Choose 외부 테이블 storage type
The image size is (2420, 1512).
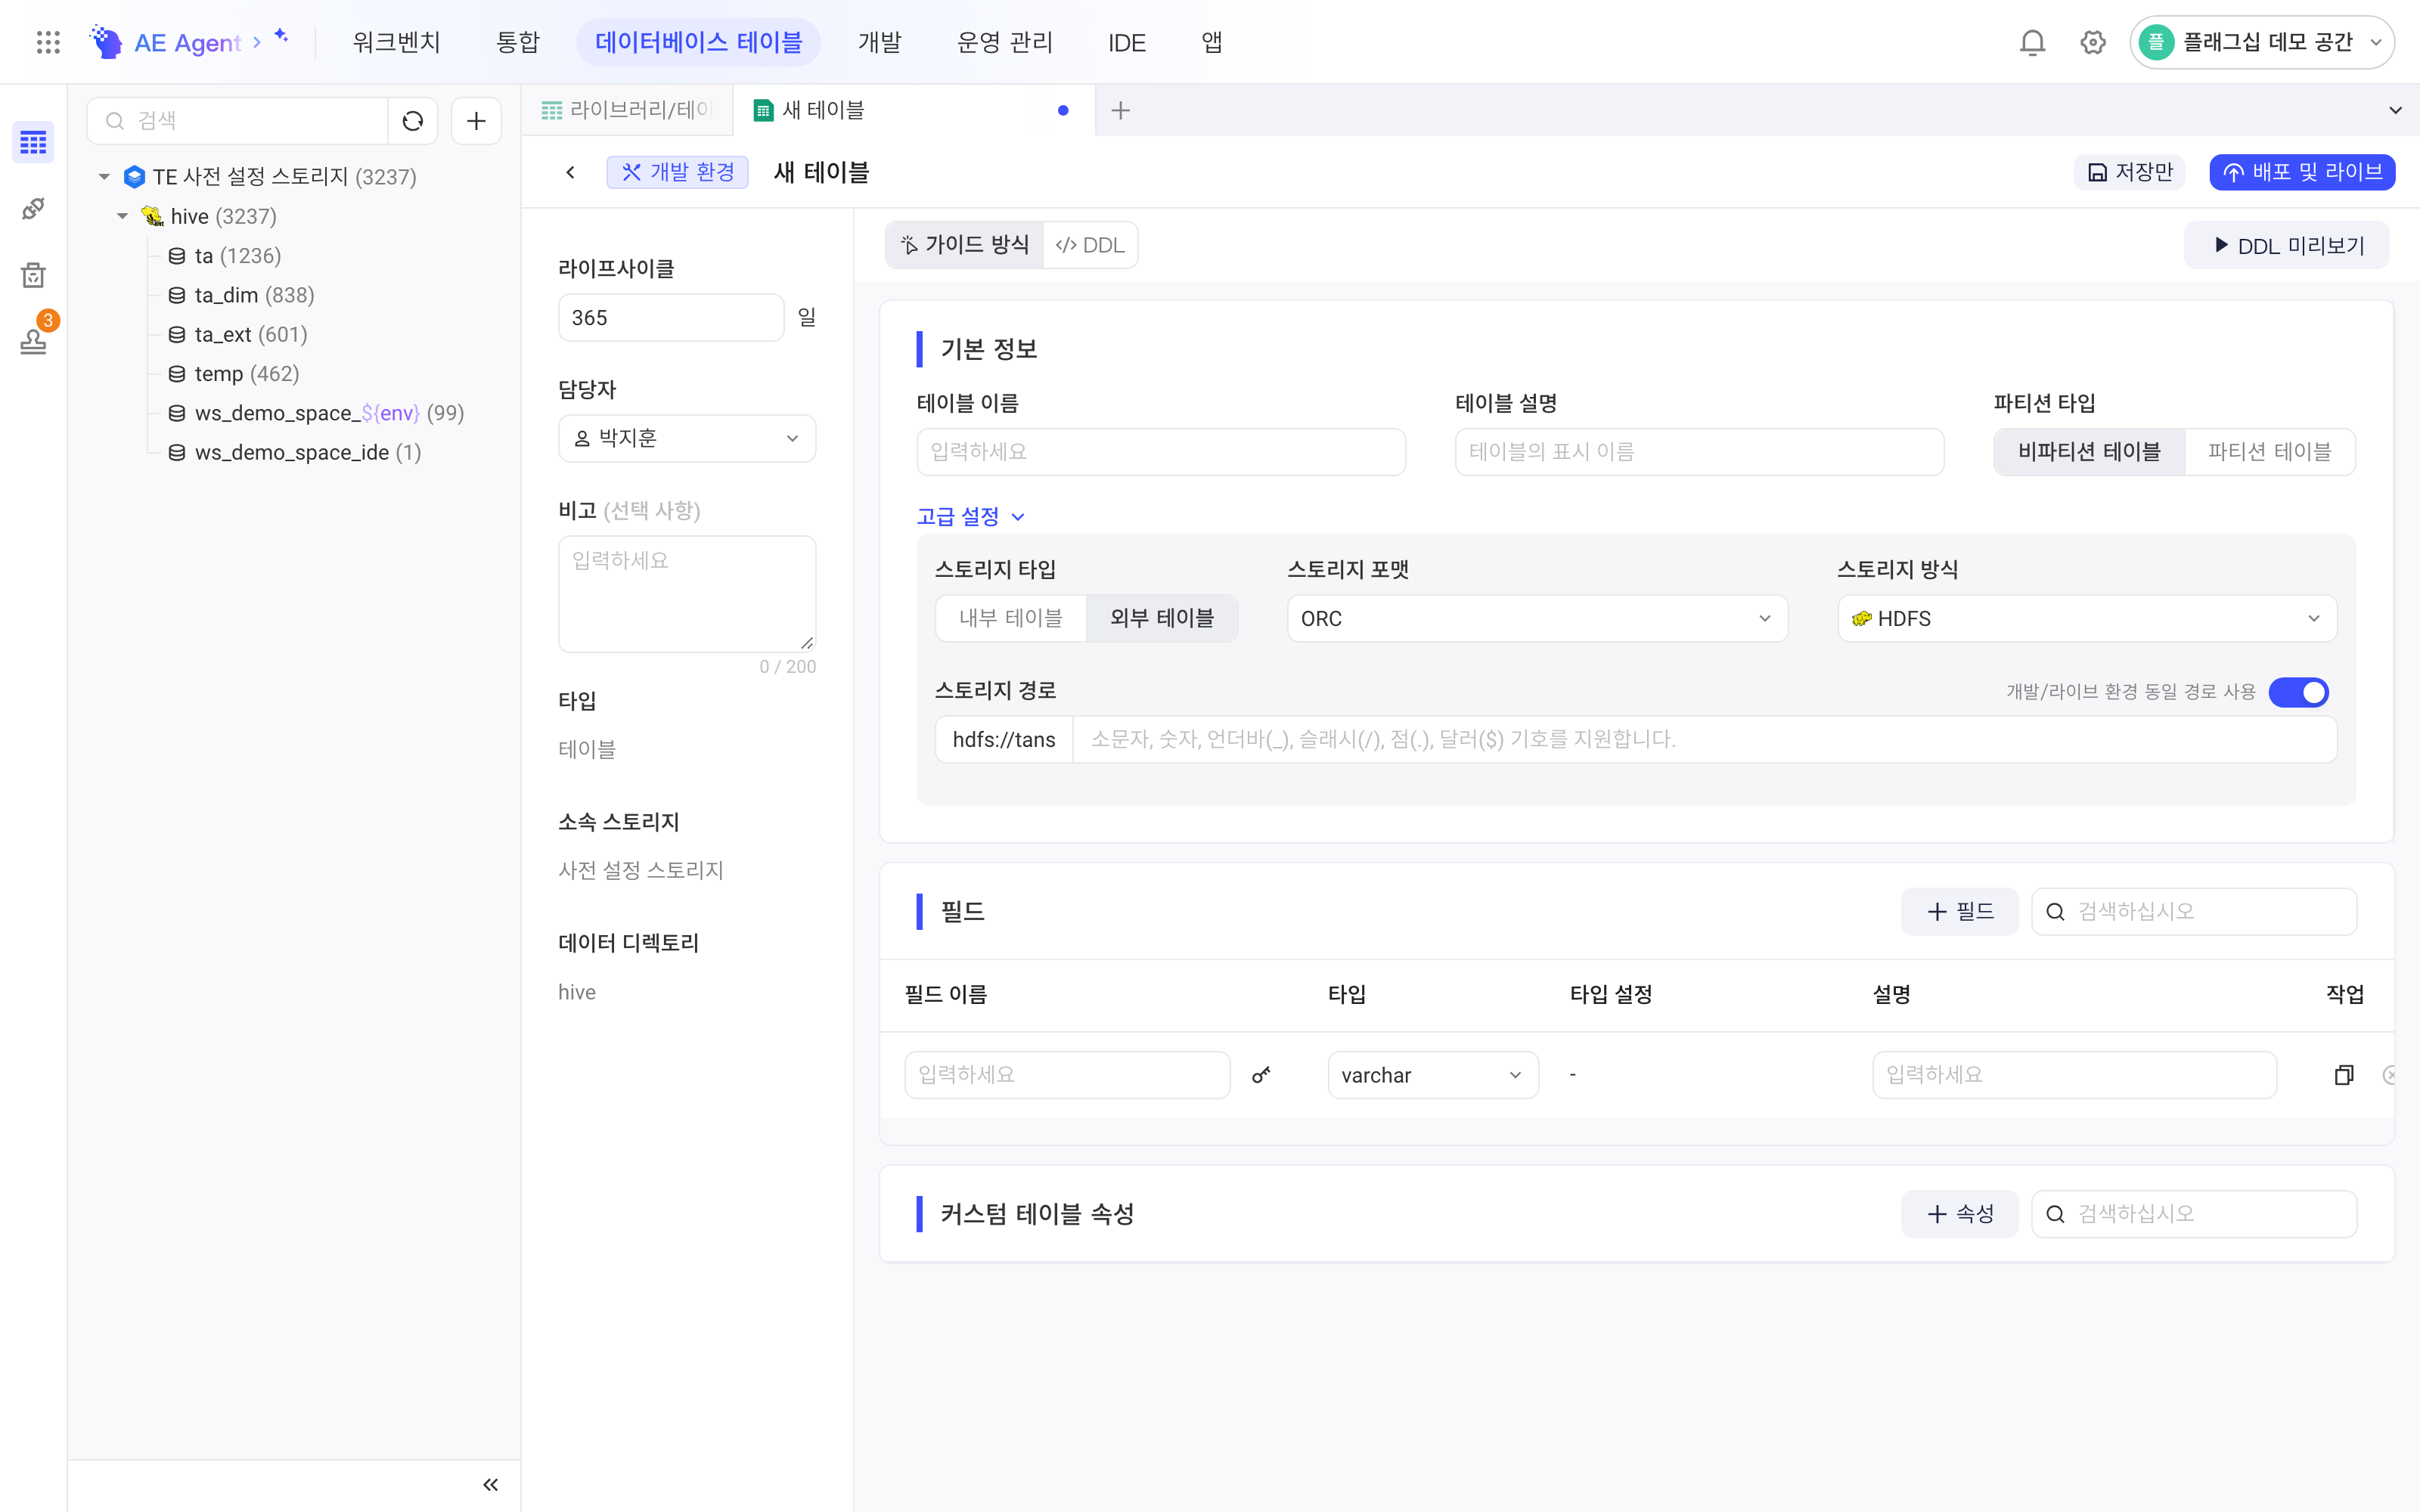[x=1162, y=618]
